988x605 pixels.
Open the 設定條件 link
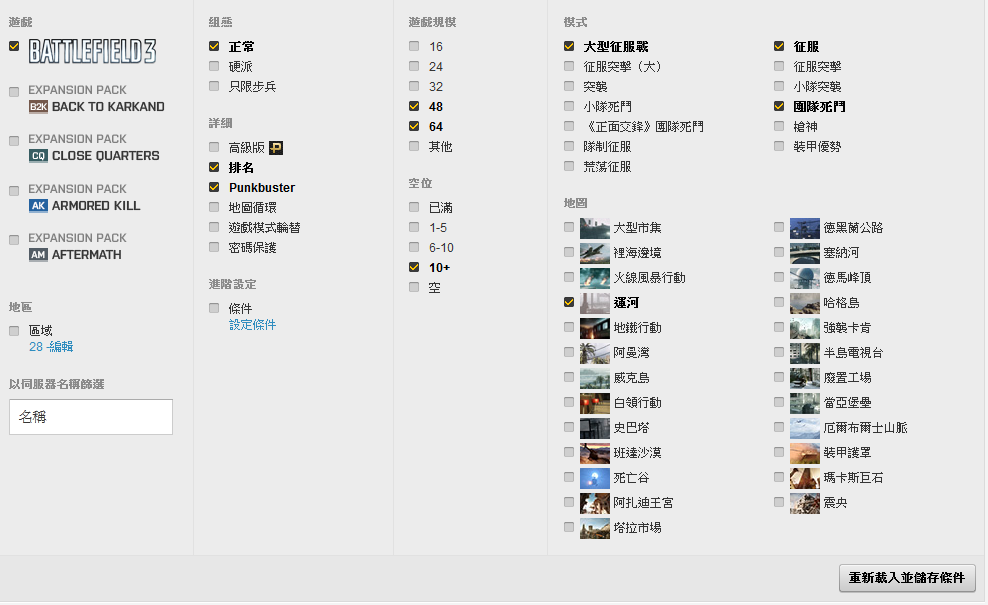point(252,325)
